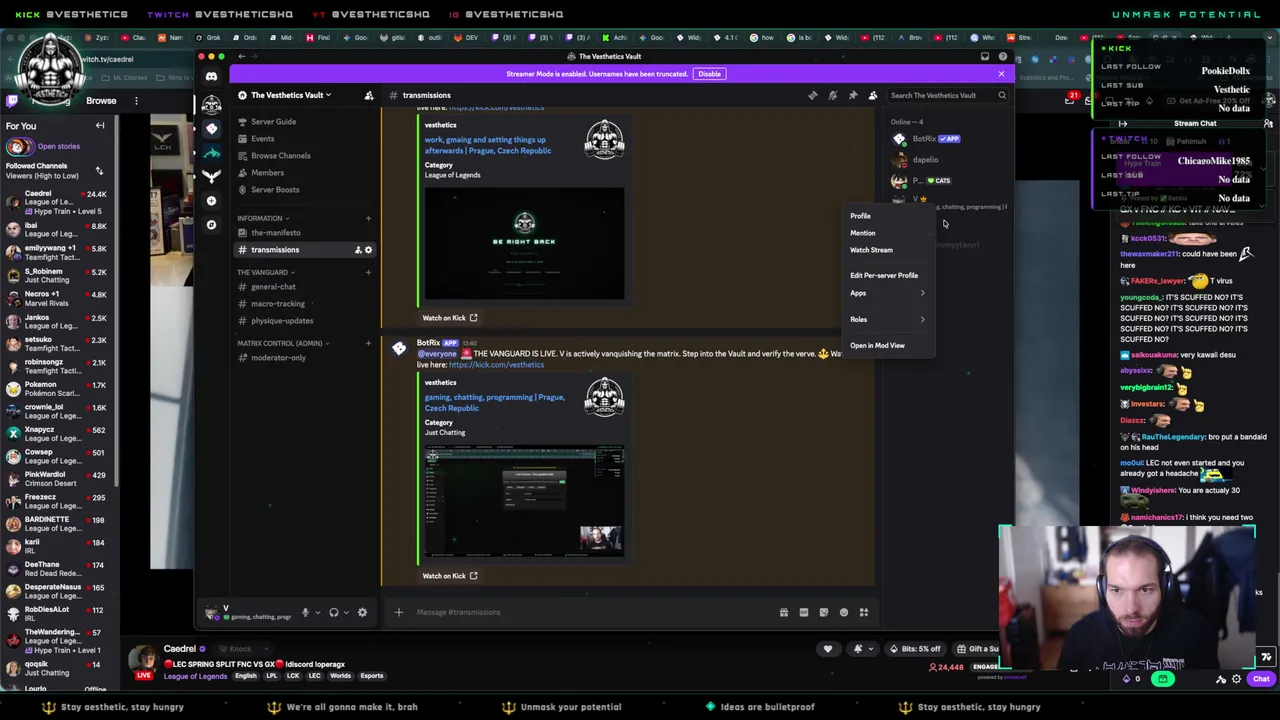The width and height of the screenshot is (1280, 720).
Task: Expand Apps submenu in context menu
Action: click(x=888, y=293)
